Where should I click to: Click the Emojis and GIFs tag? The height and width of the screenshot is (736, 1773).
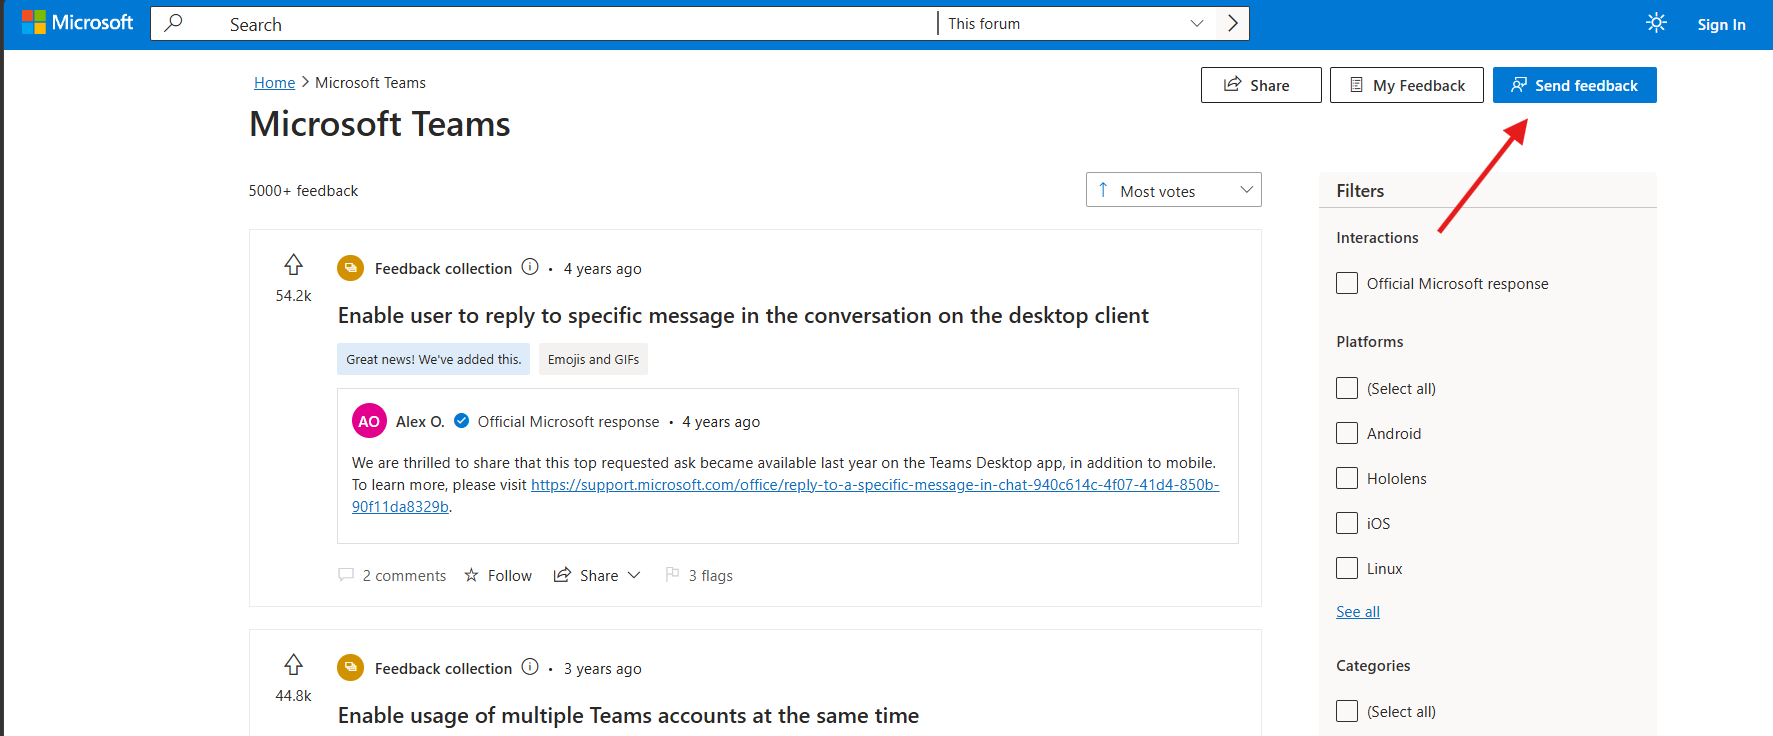click(x=593, y=359)
